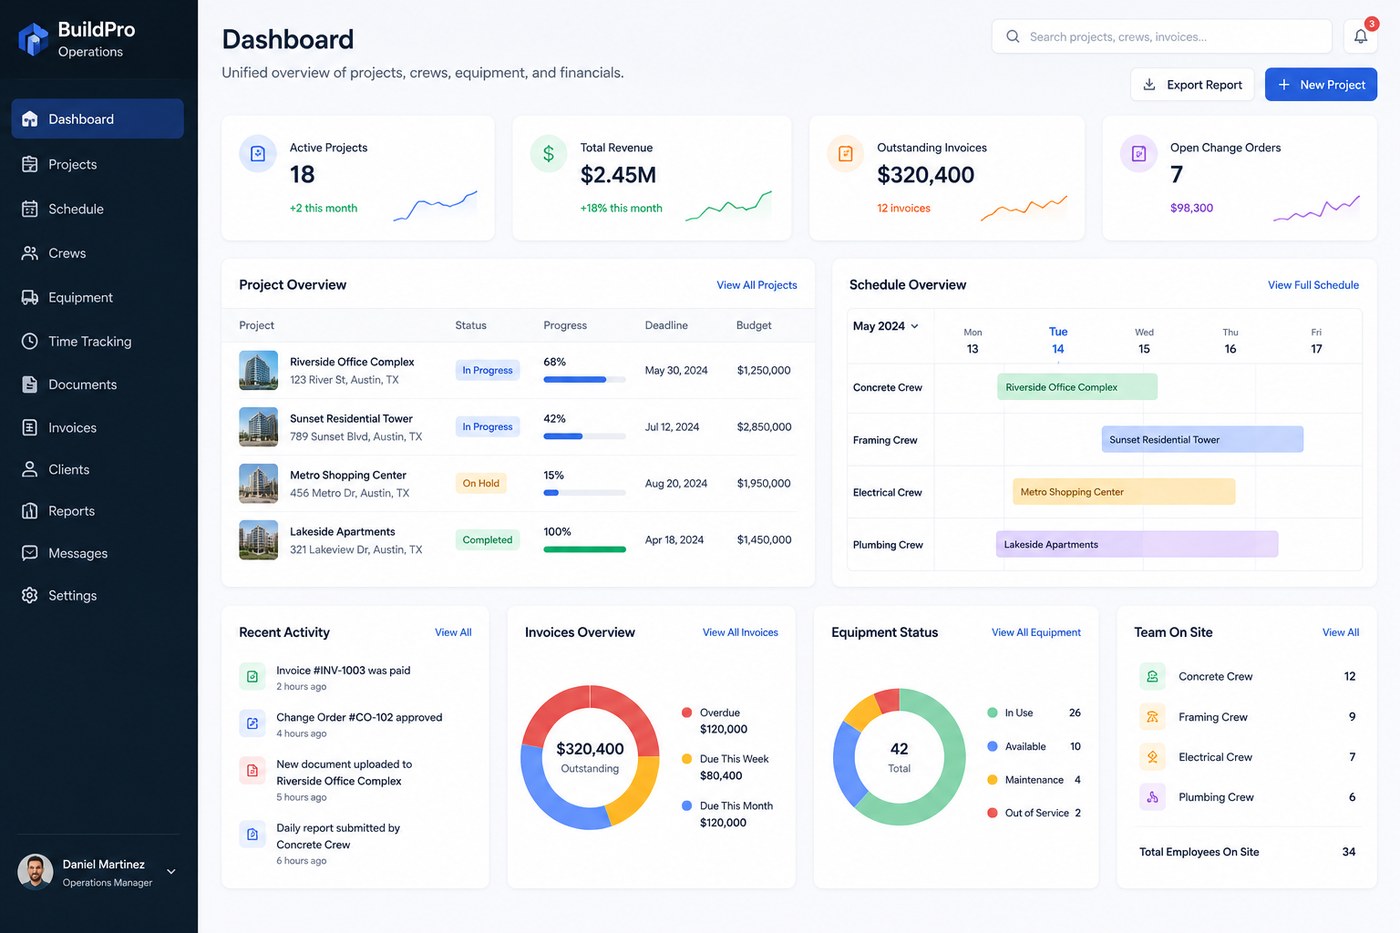Click the Active Projects card icon
The height and width of the screenshot is (933, 1400).
[258, 154]
